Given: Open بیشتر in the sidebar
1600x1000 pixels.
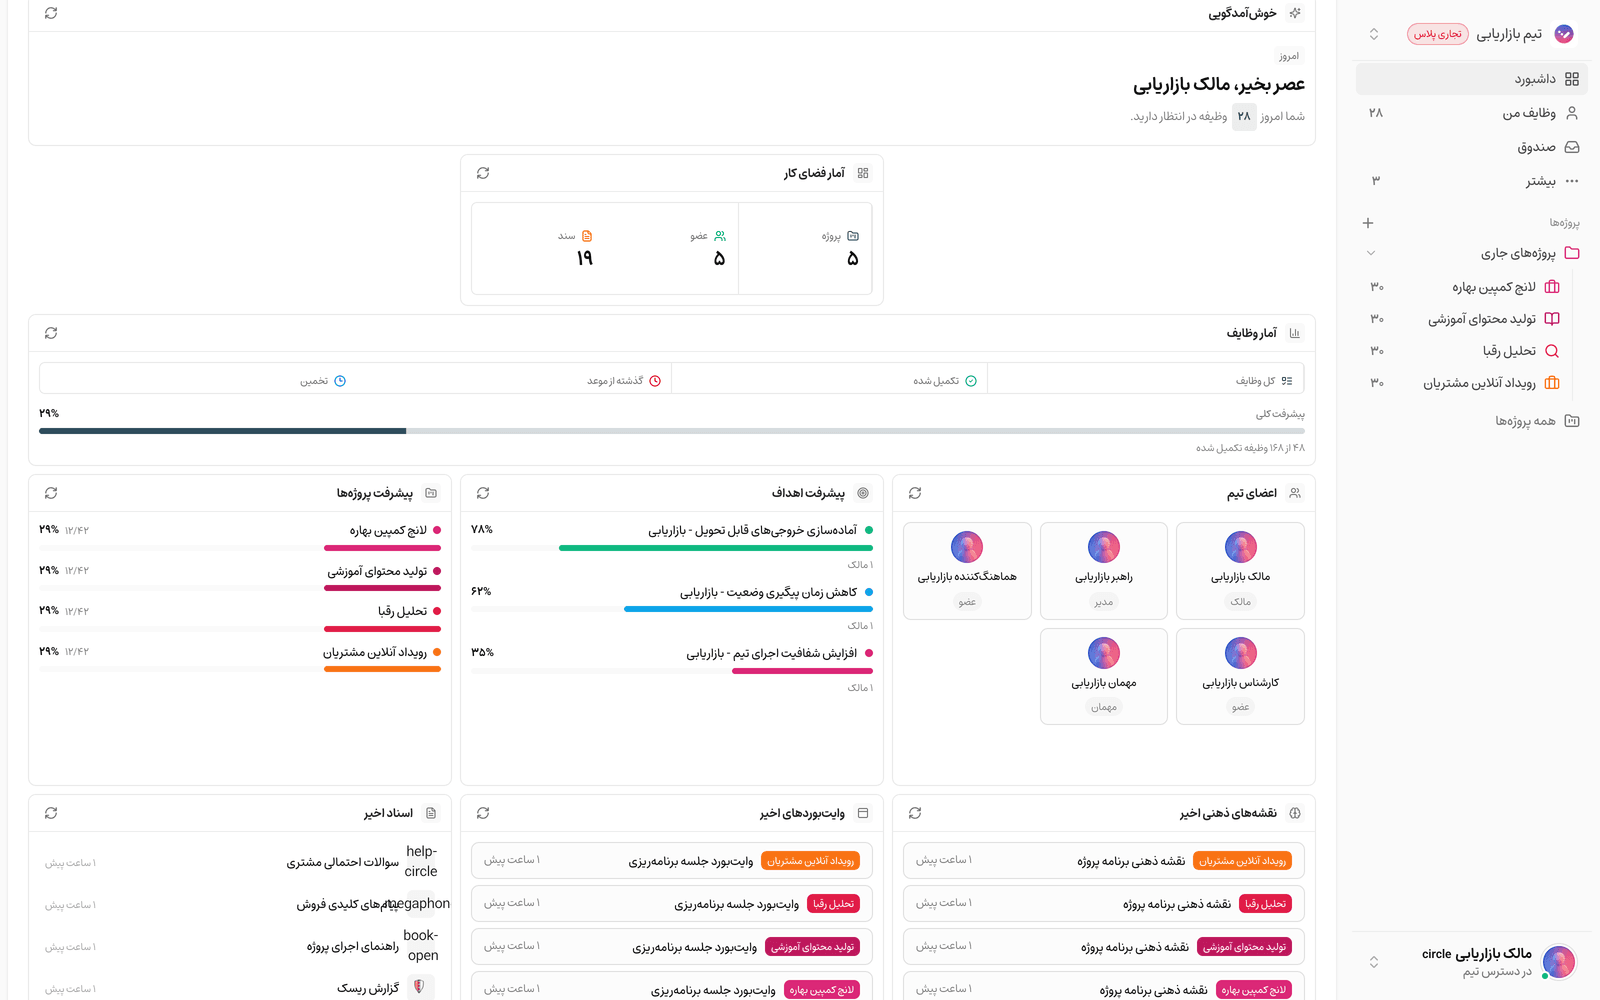Looking at the screenshot, I should (1472, 181).
